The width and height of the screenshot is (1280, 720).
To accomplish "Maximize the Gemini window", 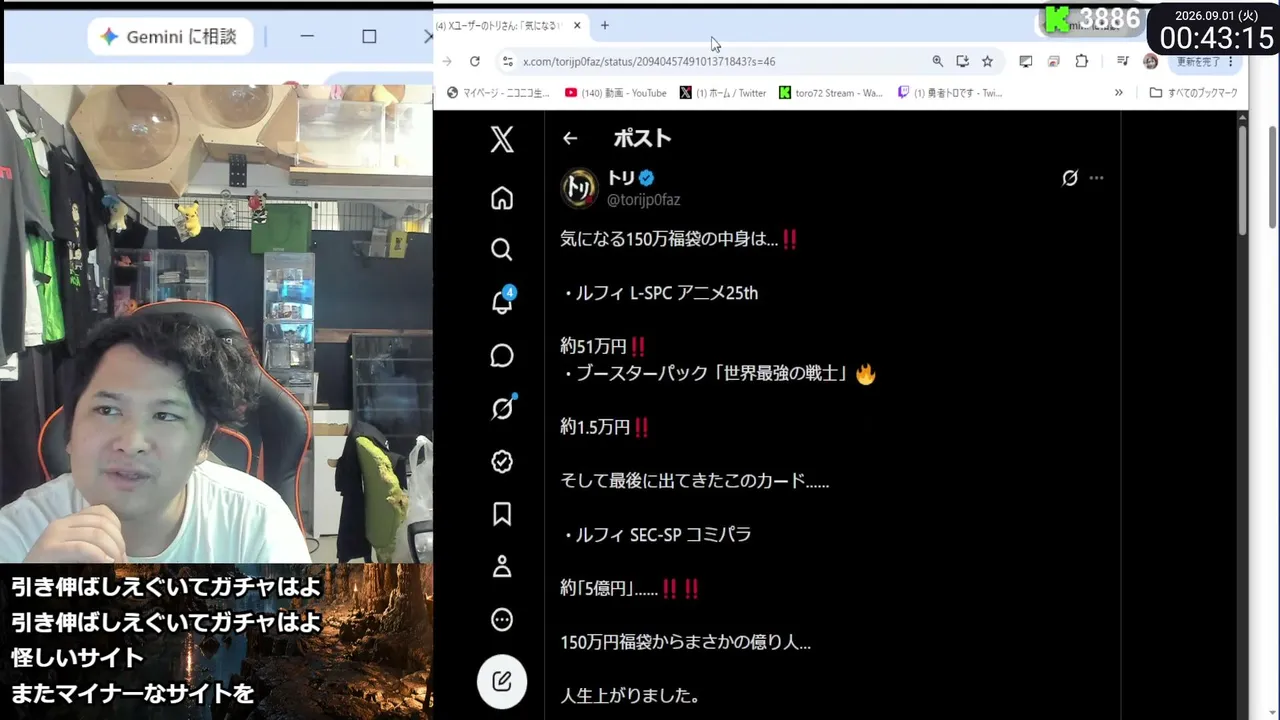I will (x=369, y=37).
